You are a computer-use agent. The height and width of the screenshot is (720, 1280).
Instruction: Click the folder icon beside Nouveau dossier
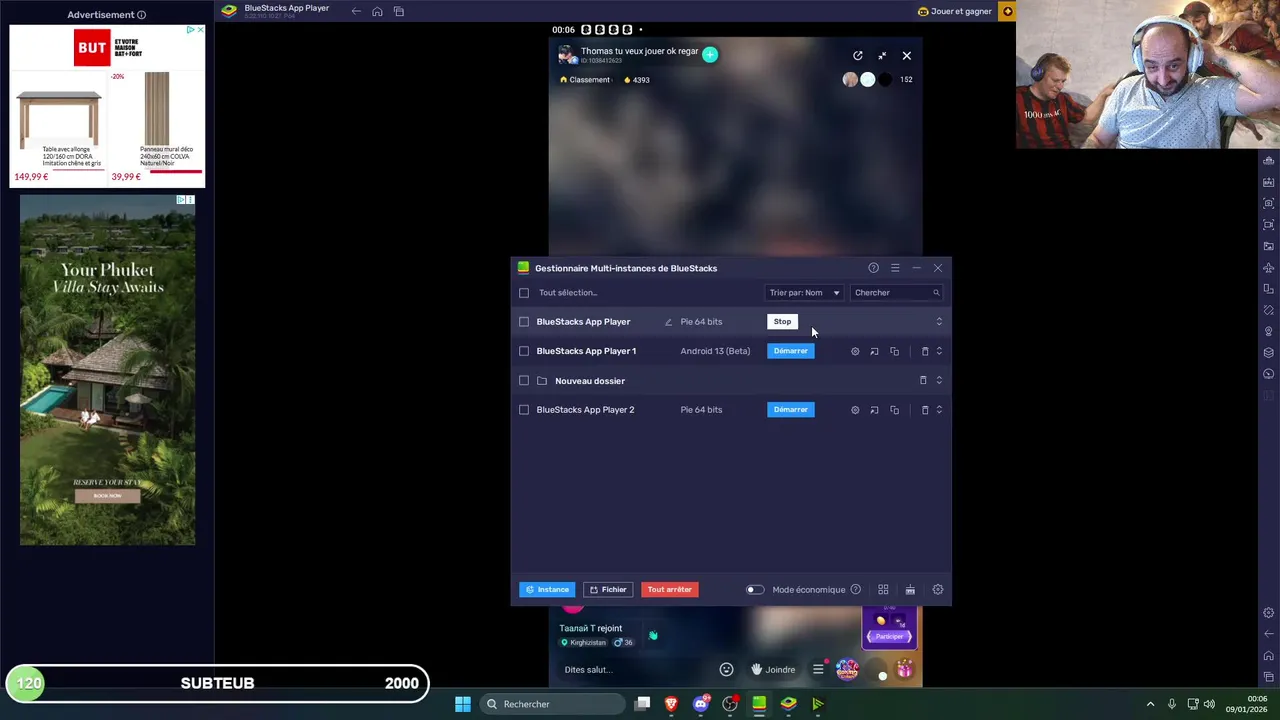point(542,381)
